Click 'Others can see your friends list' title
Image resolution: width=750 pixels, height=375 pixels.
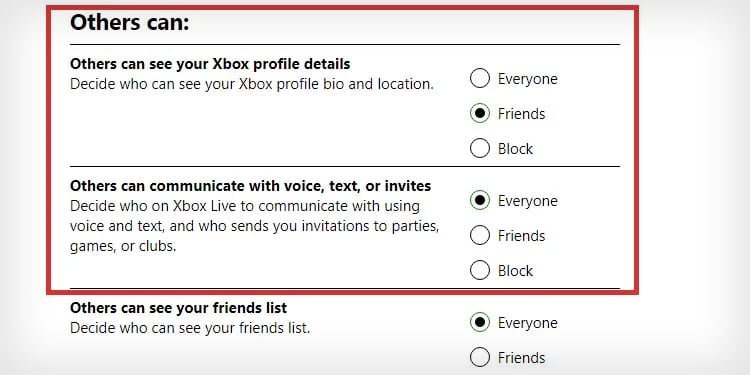pos(178,308)
